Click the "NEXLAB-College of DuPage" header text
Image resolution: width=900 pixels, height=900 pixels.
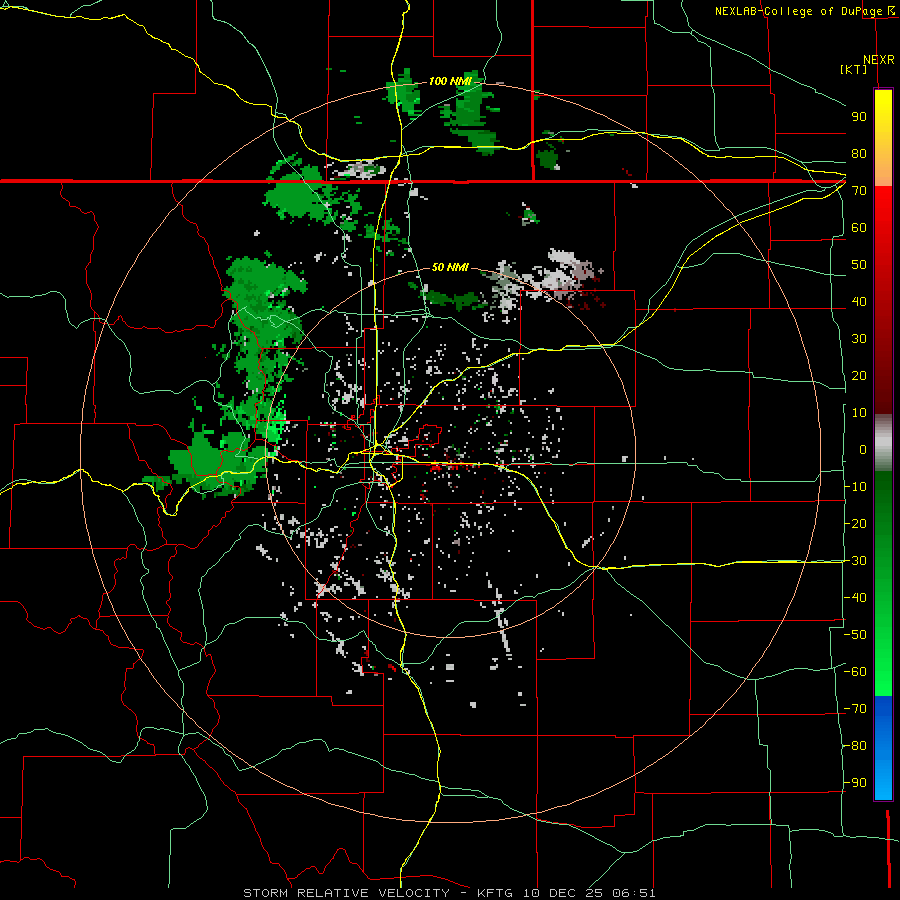click(798, 11)
